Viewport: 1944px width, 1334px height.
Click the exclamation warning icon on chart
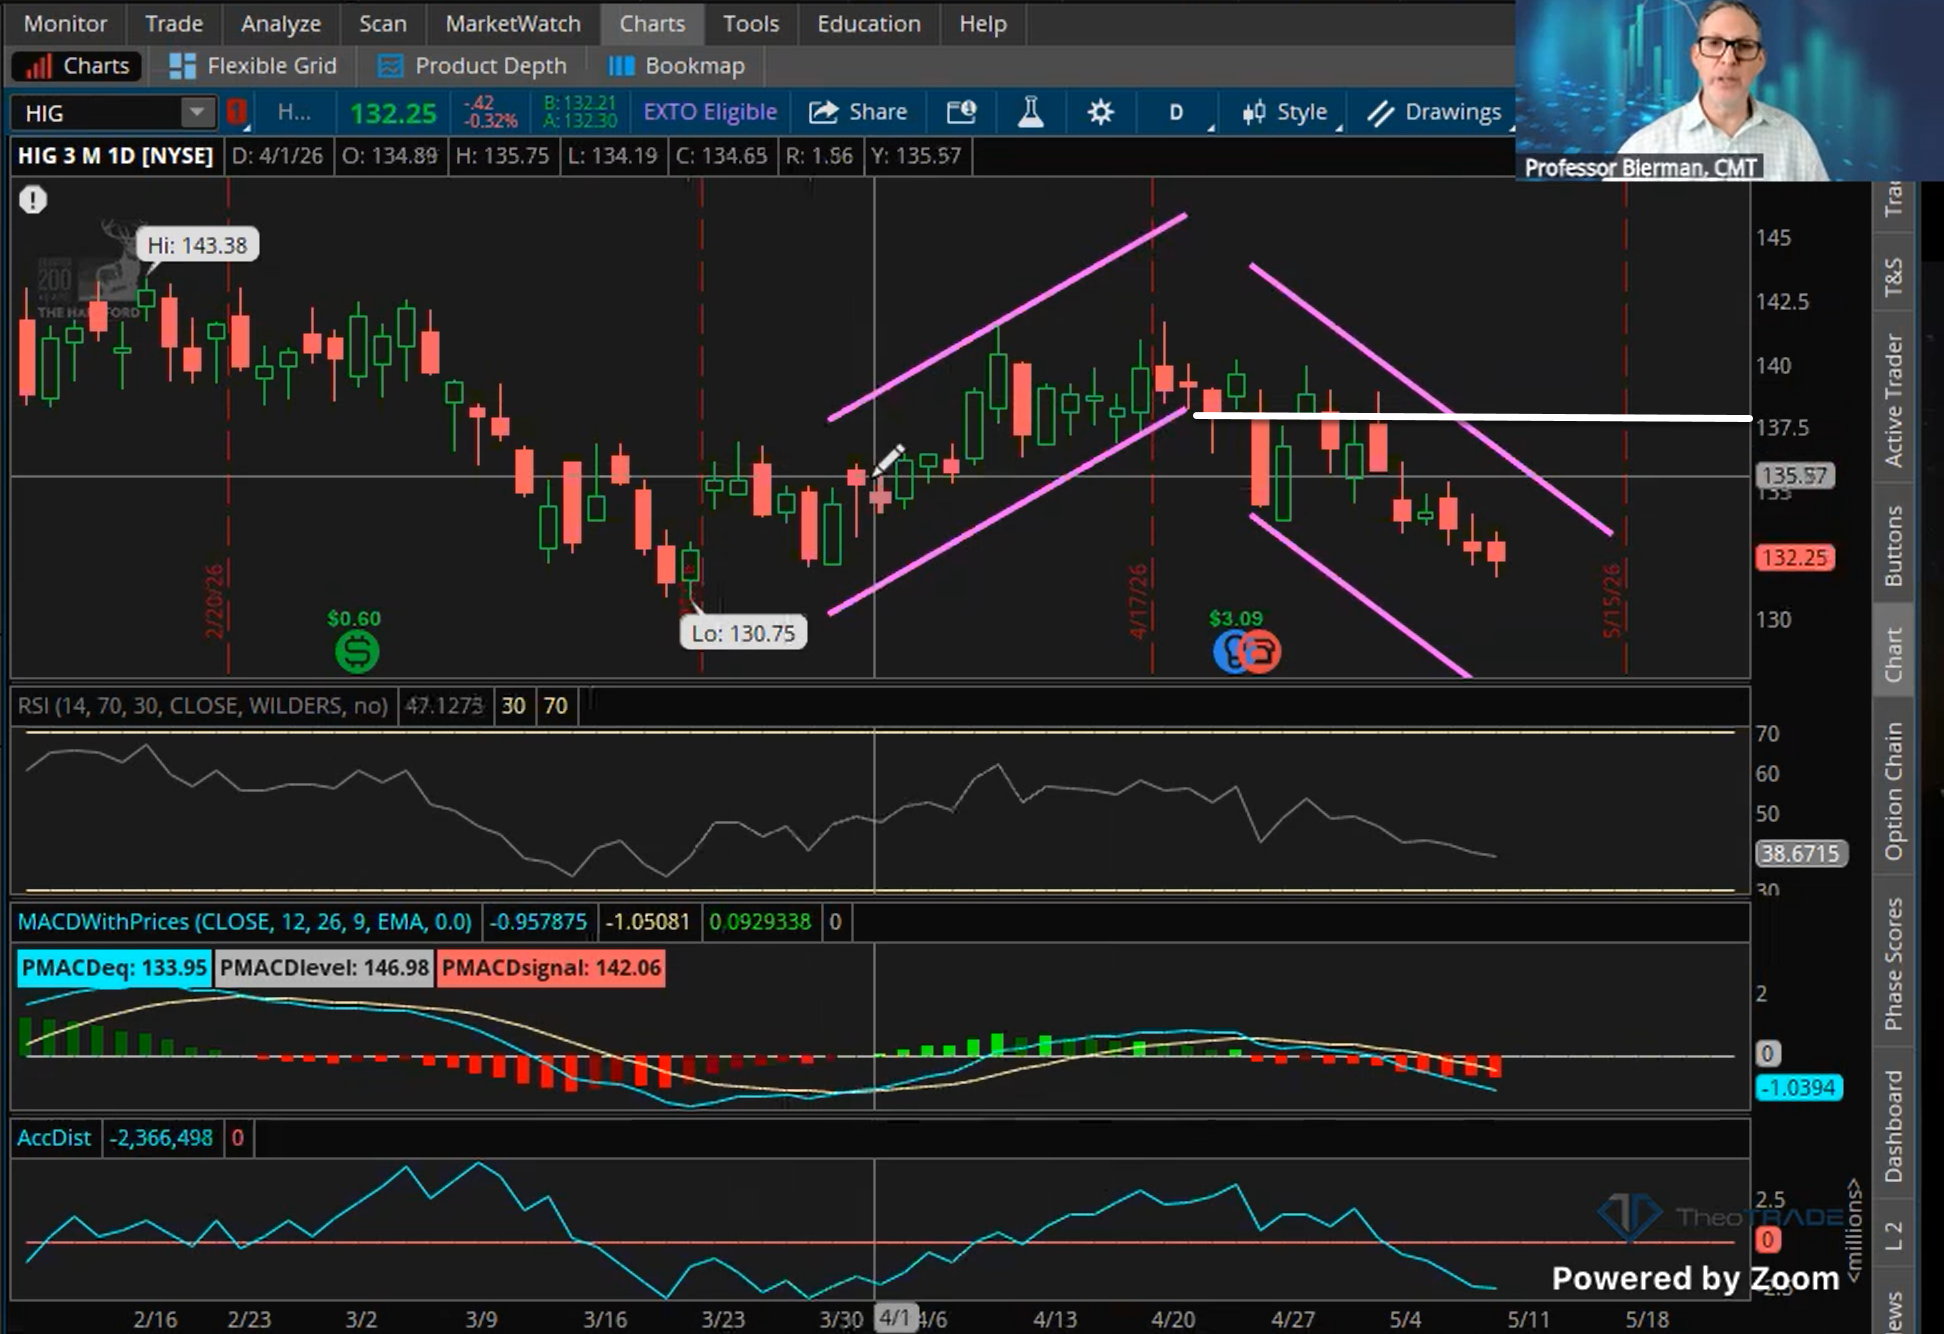tap(33, 200)
